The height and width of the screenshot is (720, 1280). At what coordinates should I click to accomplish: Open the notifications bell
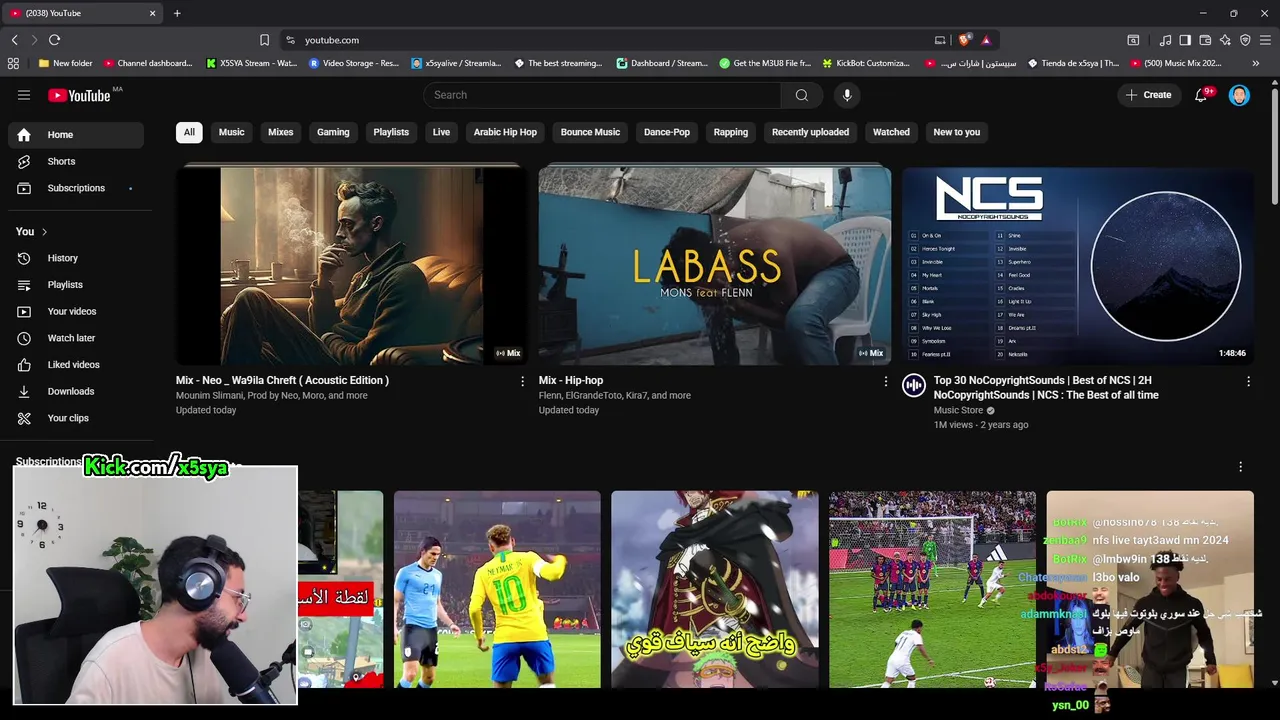coord(1202,95)
